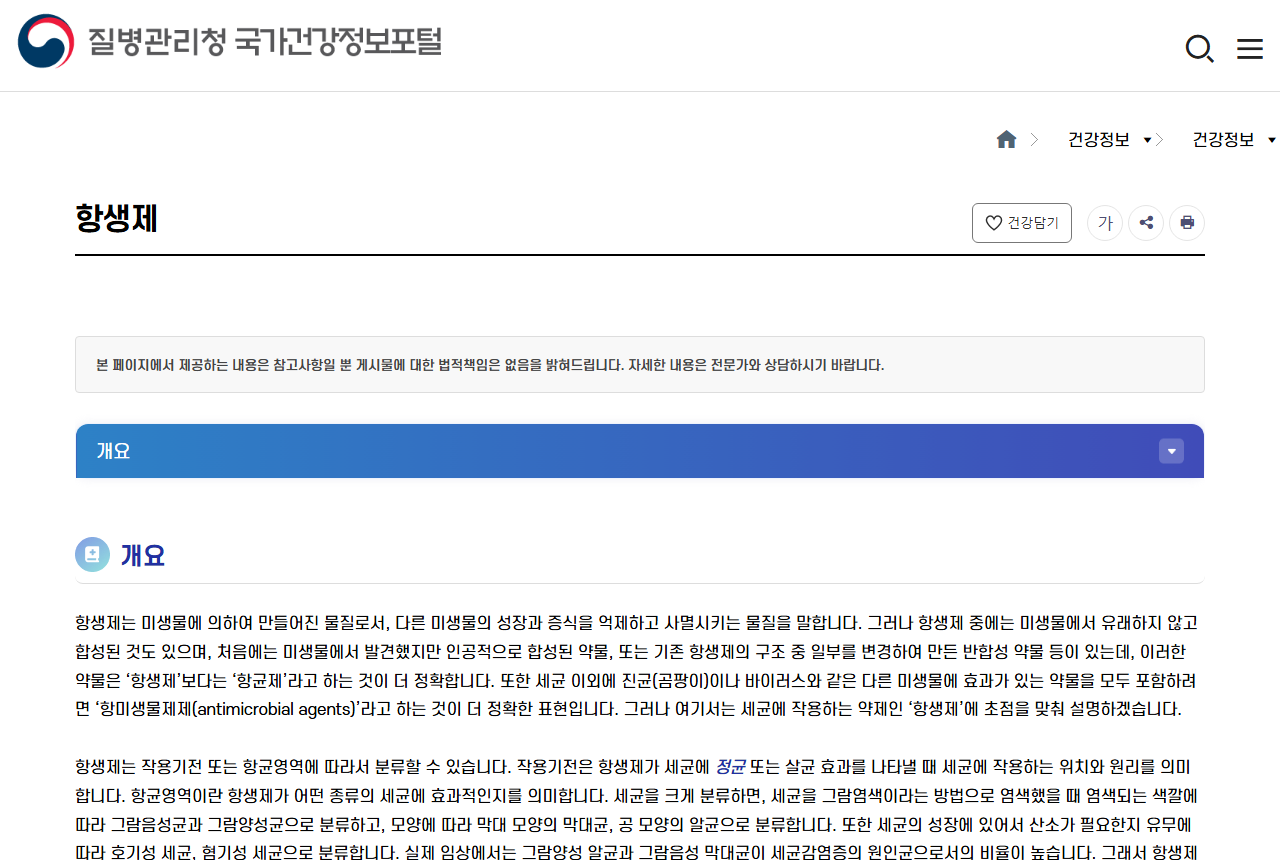This screenshot has width=1280, height=860.
Task: Save article with 건강담기 heart button
Action: (x=1022, y=223)
